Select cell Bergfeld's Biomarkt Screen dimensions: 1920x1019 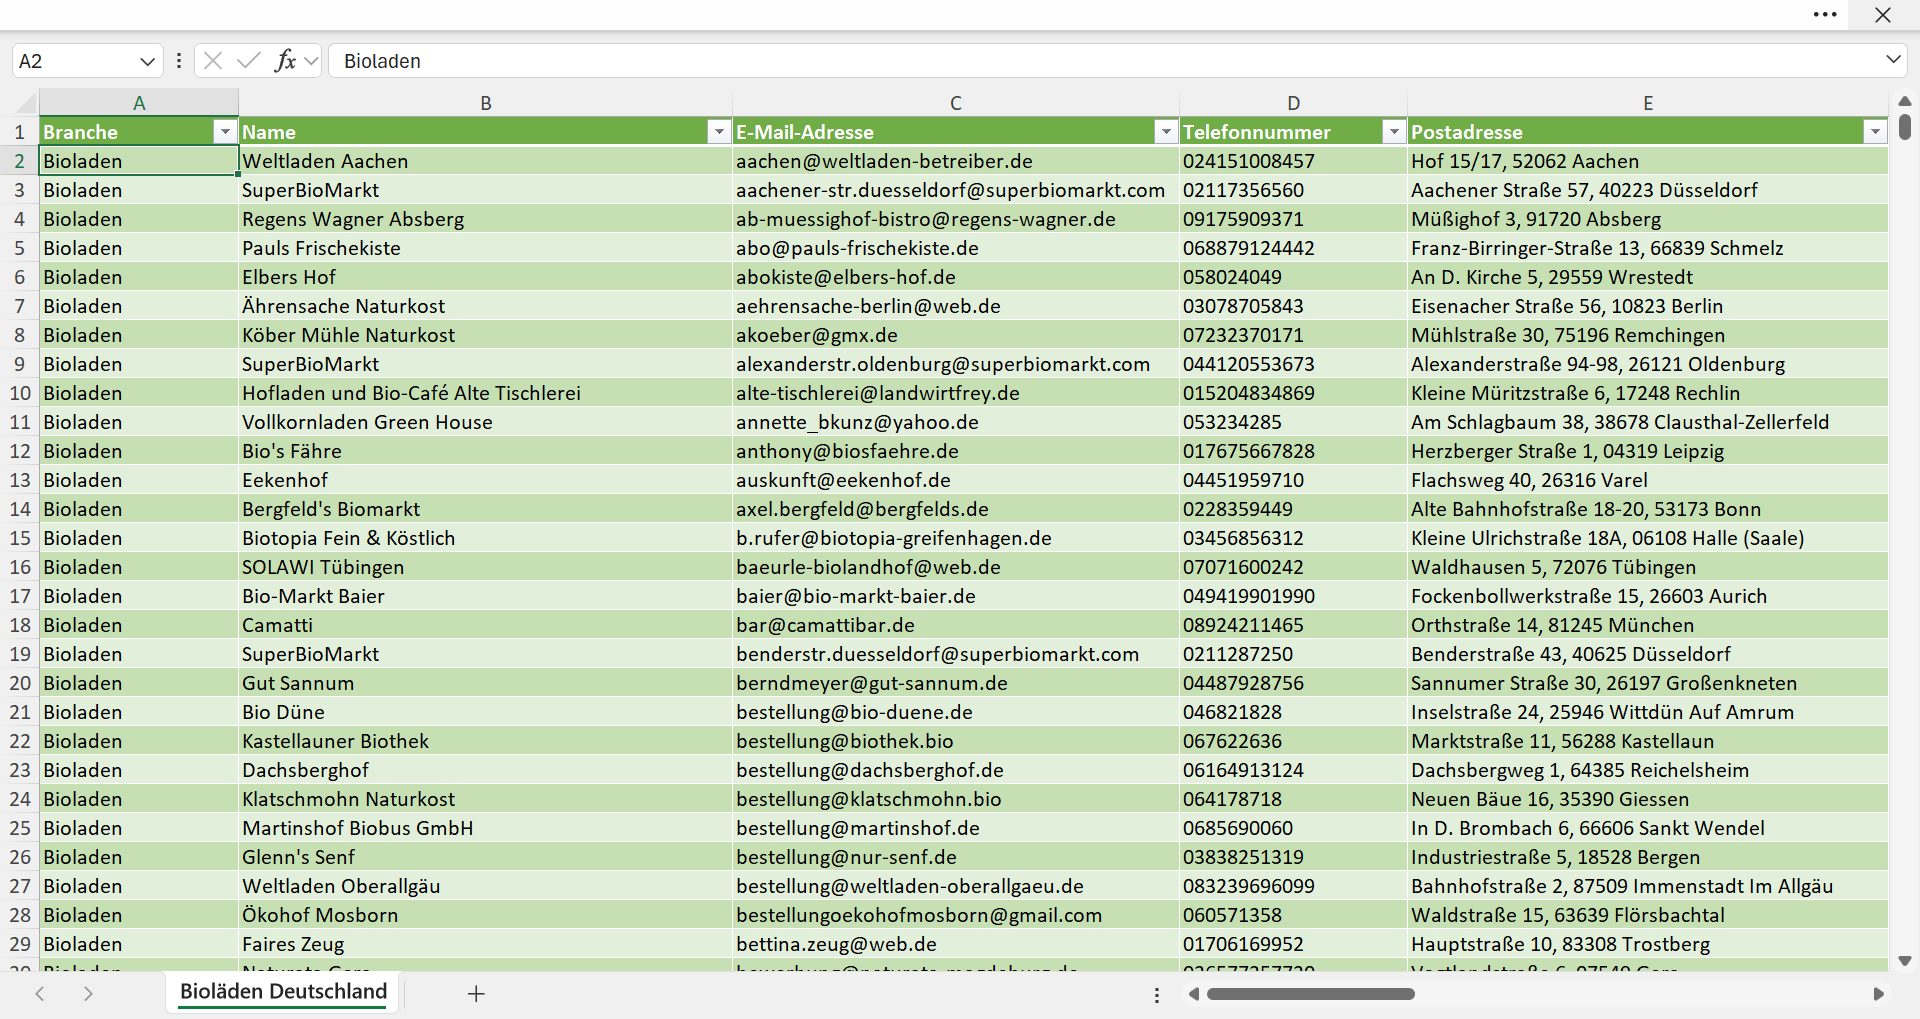(486, 509)
